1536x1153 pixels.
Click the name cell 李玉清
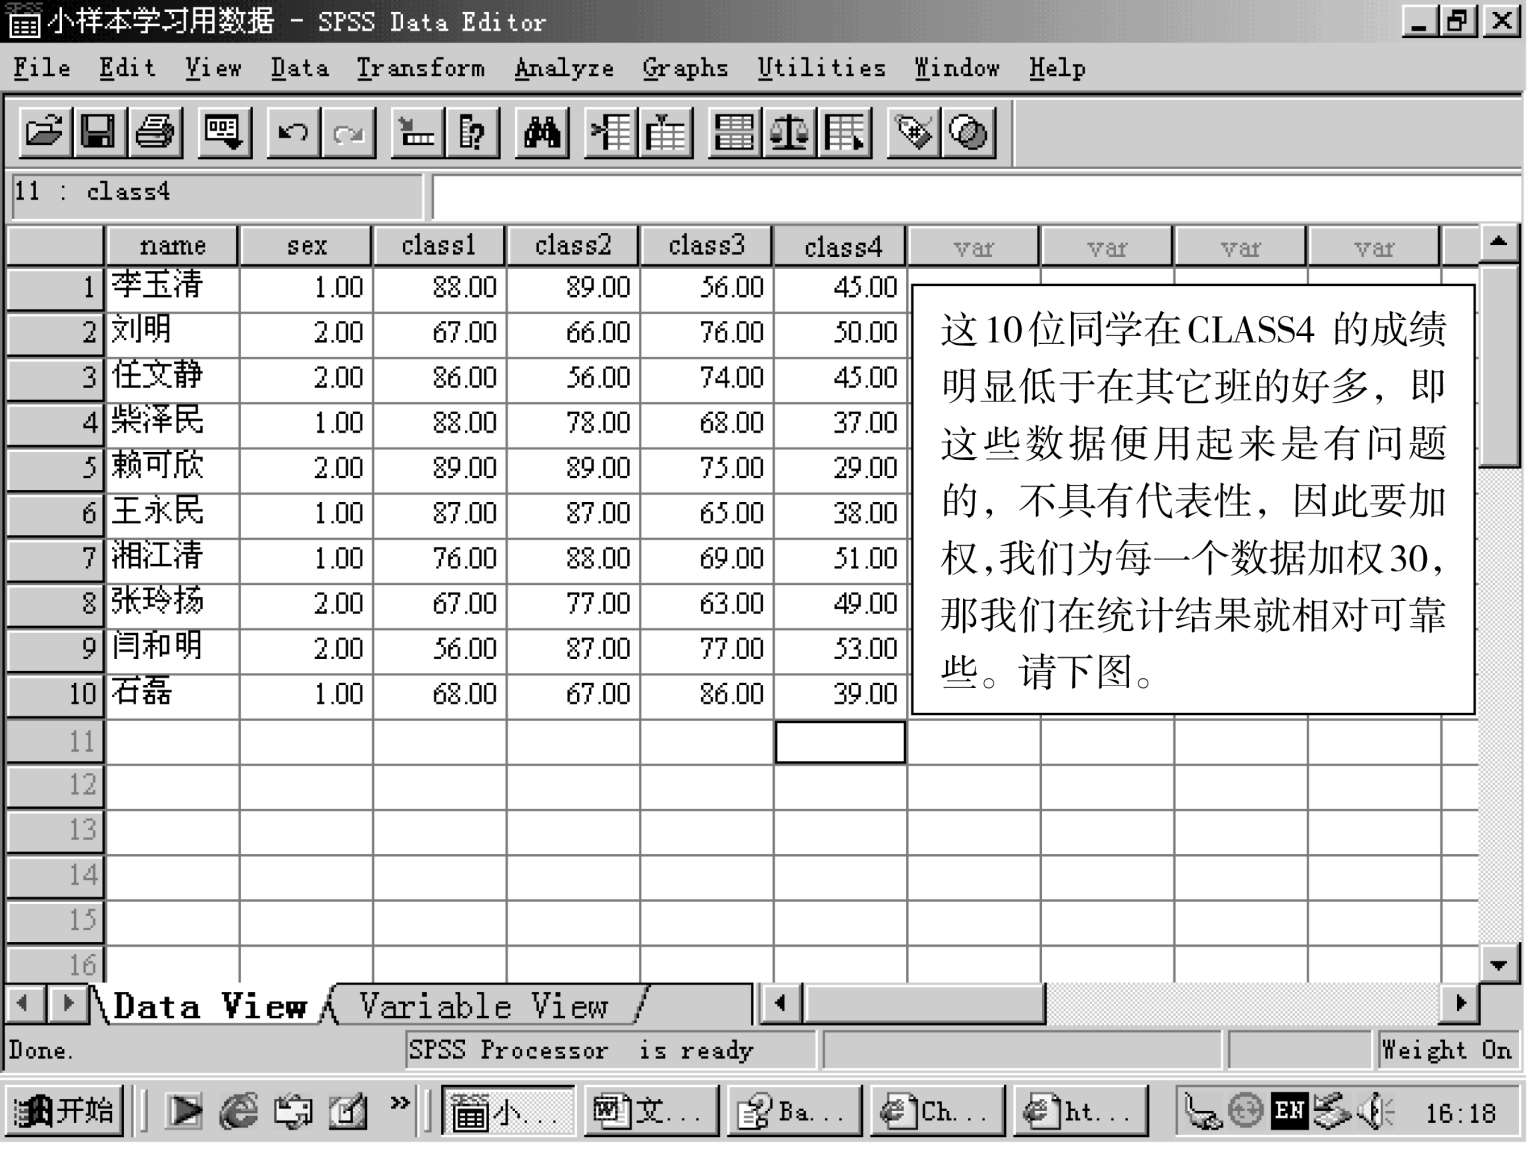coord(172,288)
